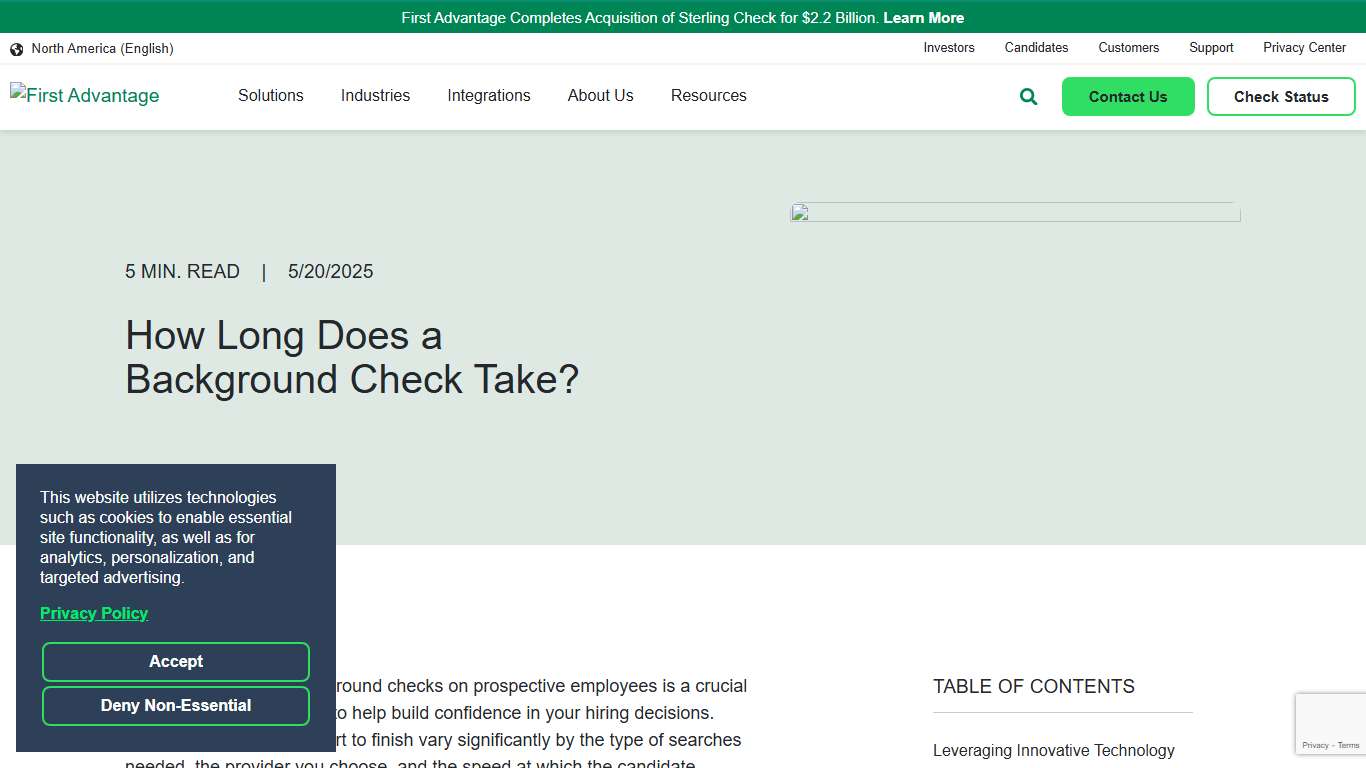Expand the Solutions menu
Viewport: 1366px width, 768px height.
pyautogui.click(x=270, y=96)
